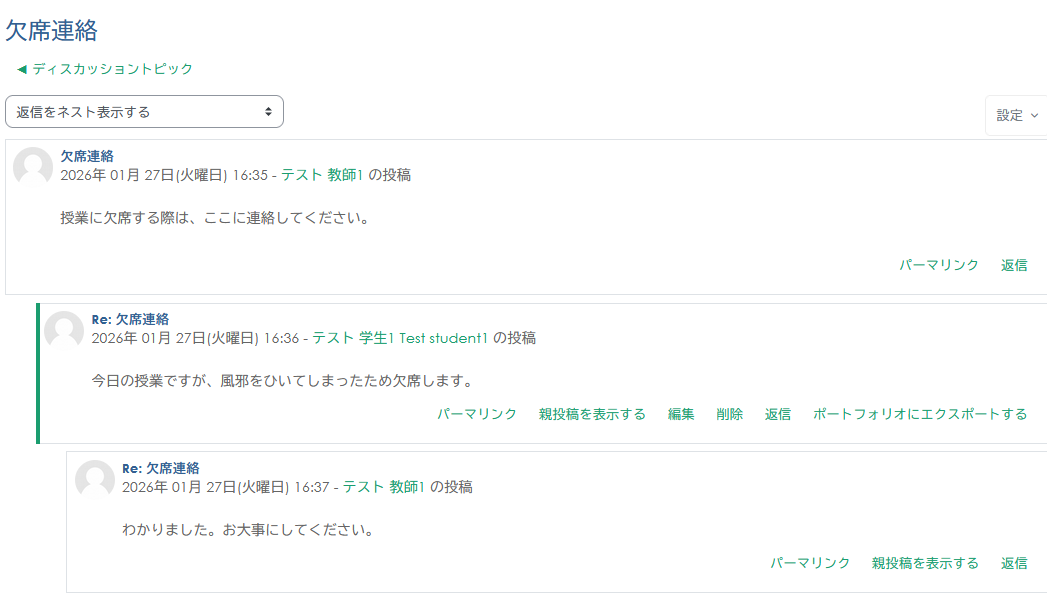
Task: Open the 返信をネスト表示する display mode selector
Action: (x=145, y=111)
